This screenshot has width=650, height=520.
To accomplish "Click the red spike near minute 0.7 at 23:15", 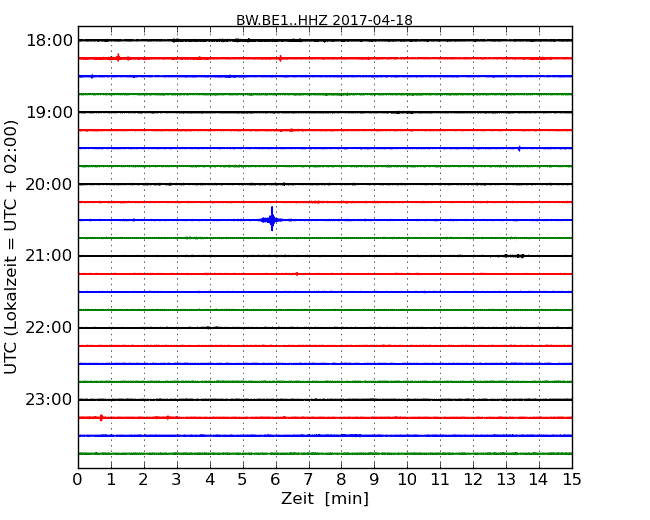I will [101, 418].
